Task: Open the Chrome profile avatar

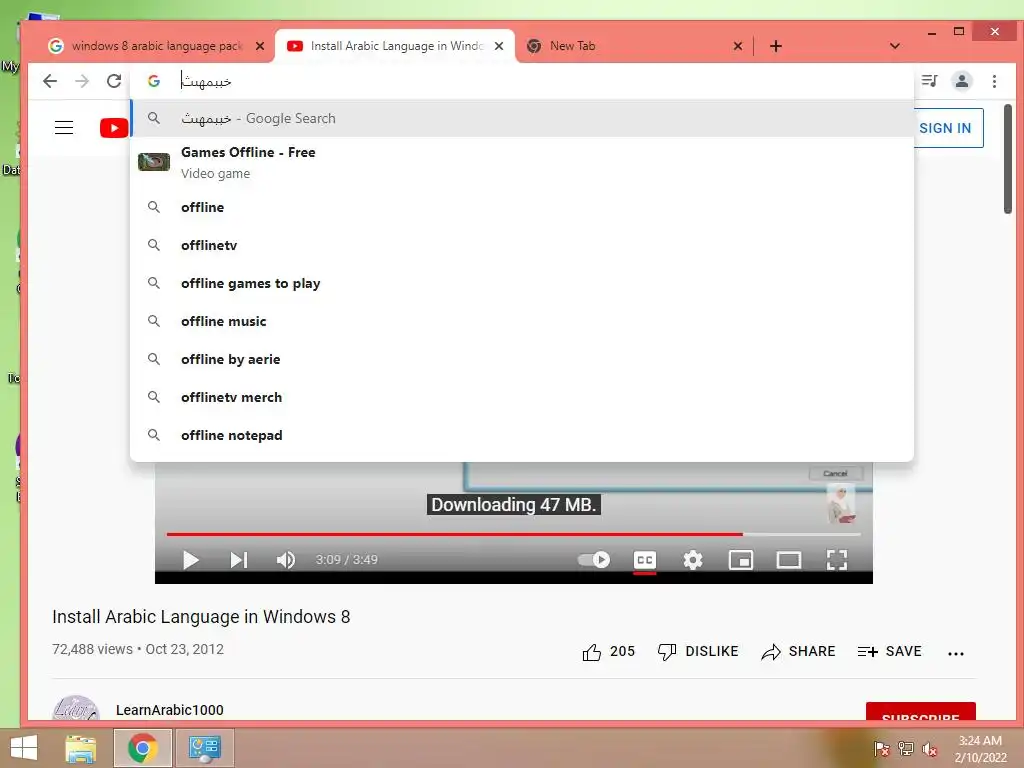Action: click(x=962, y=81)
